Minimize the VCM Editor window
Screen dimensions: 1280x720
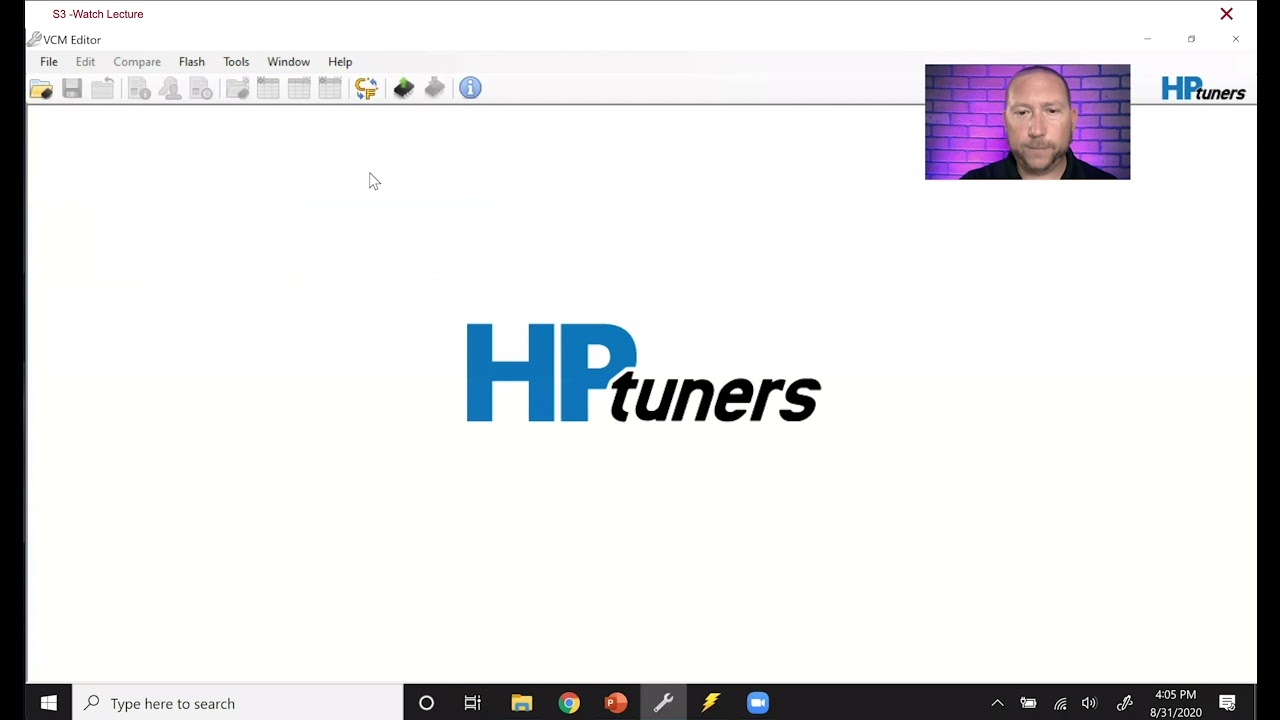point(1147,39)
